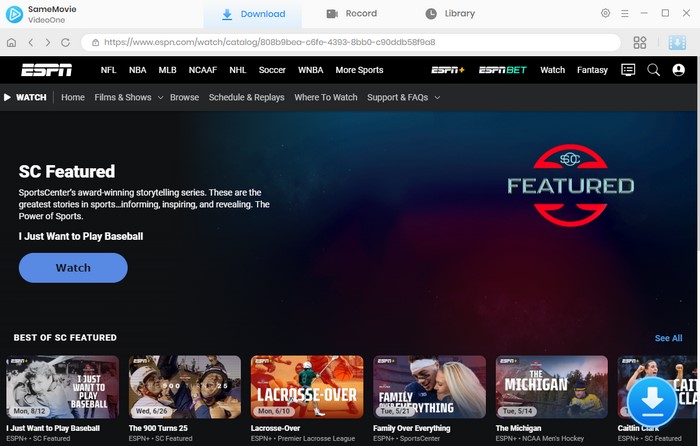Expand the Films & Shows dropdown
This screenshot has width=700, height=446.
[129, 97]
